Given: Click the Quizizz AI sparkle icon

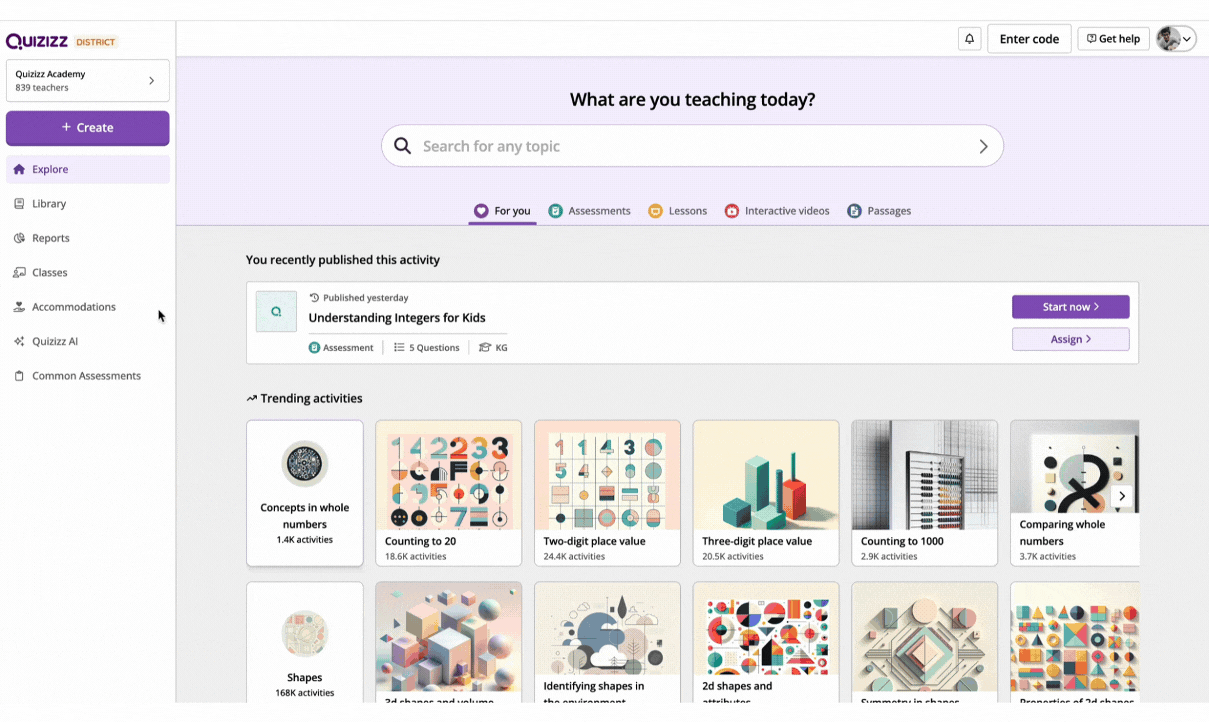Looking at the screenshot, I should coord(19,341).
